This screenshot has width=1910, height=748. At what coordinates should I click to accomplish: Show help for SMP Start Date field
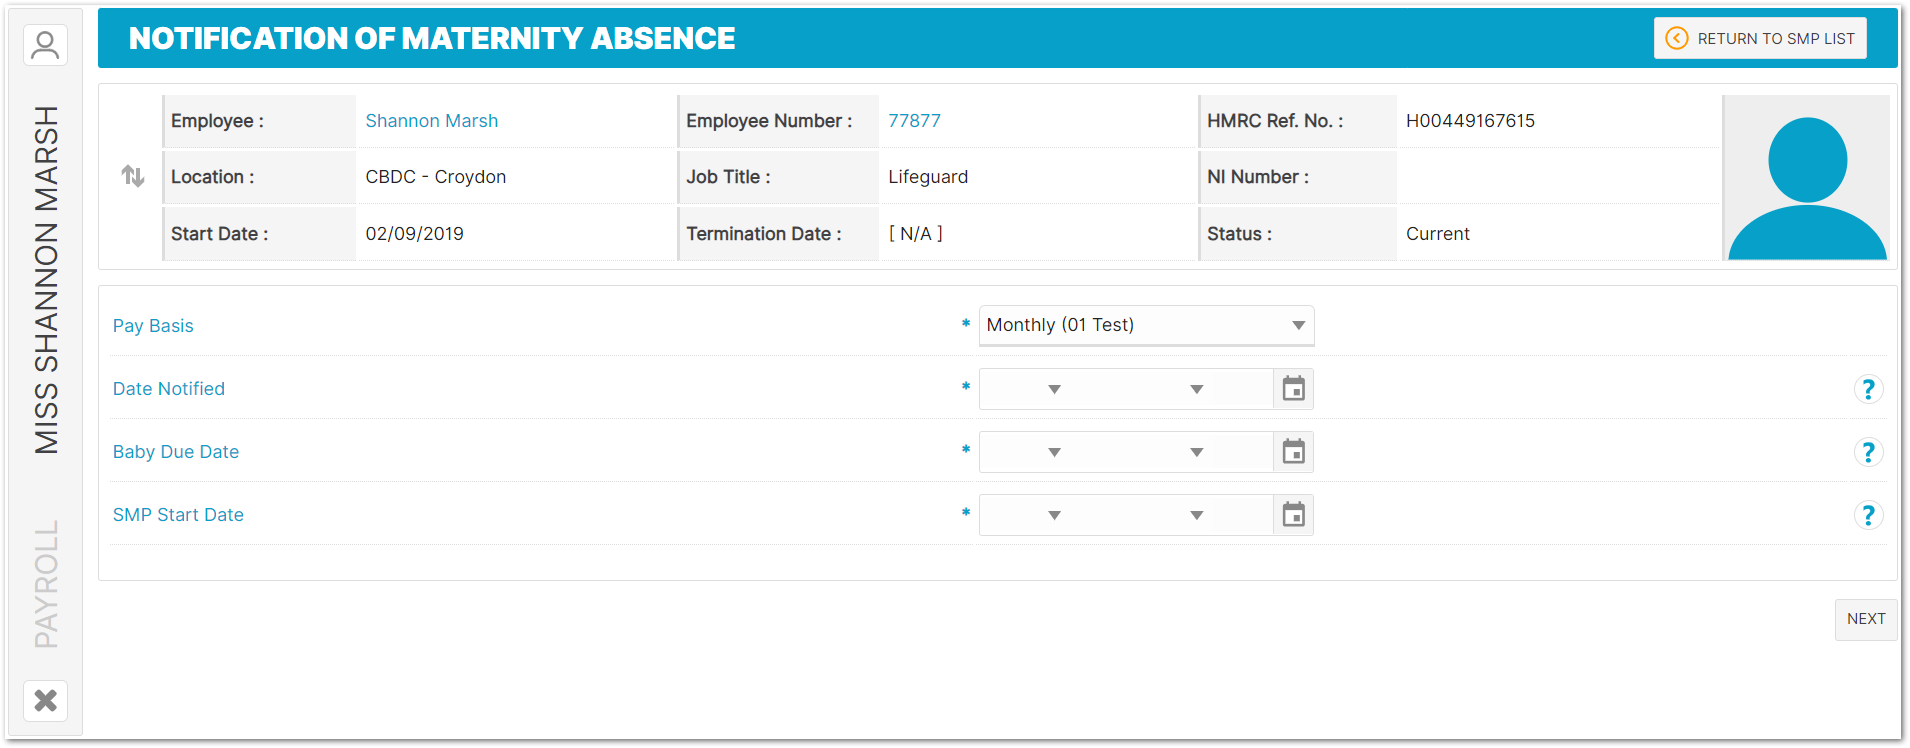1867,515
